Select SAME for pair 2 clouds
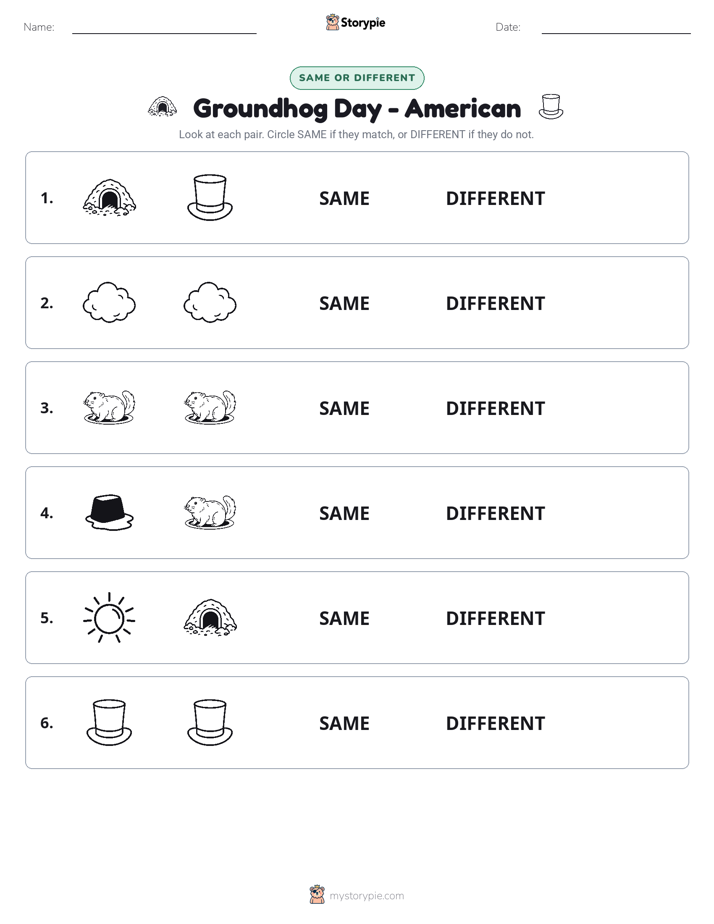The image size is (714, 924). pyautogui.click(x=344, y=303)
